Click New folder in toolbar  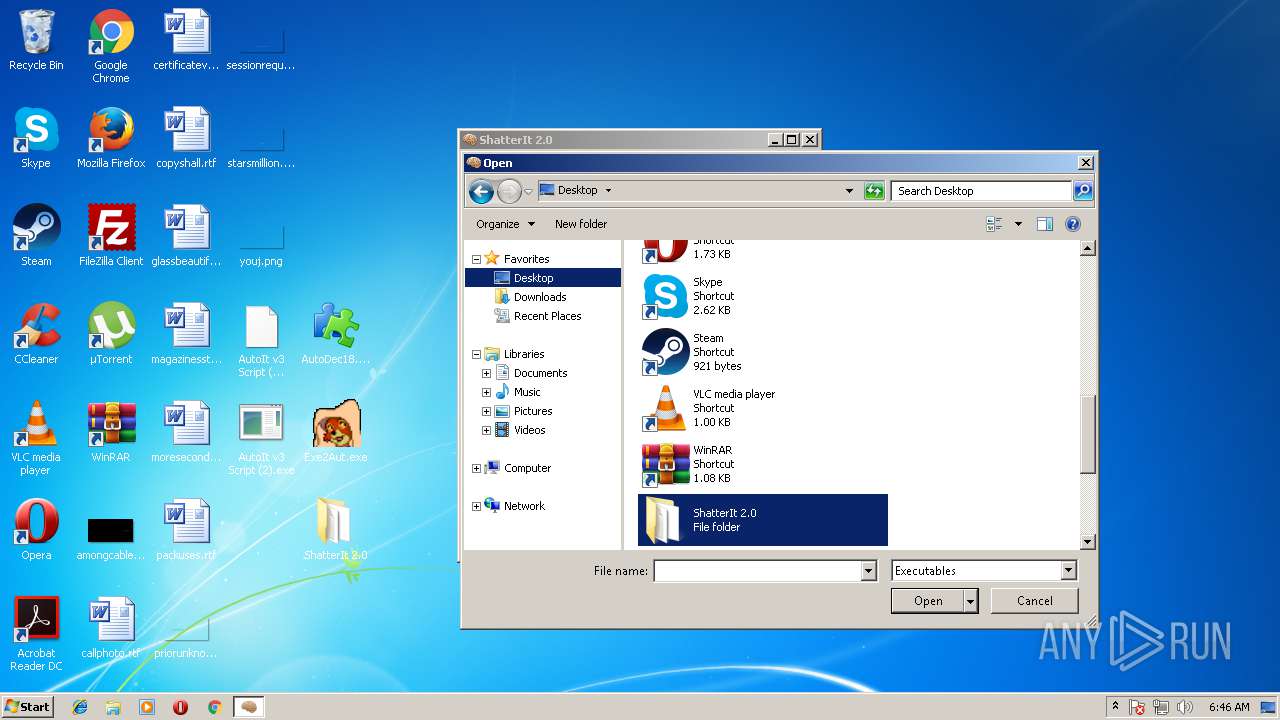click(581, 224)
